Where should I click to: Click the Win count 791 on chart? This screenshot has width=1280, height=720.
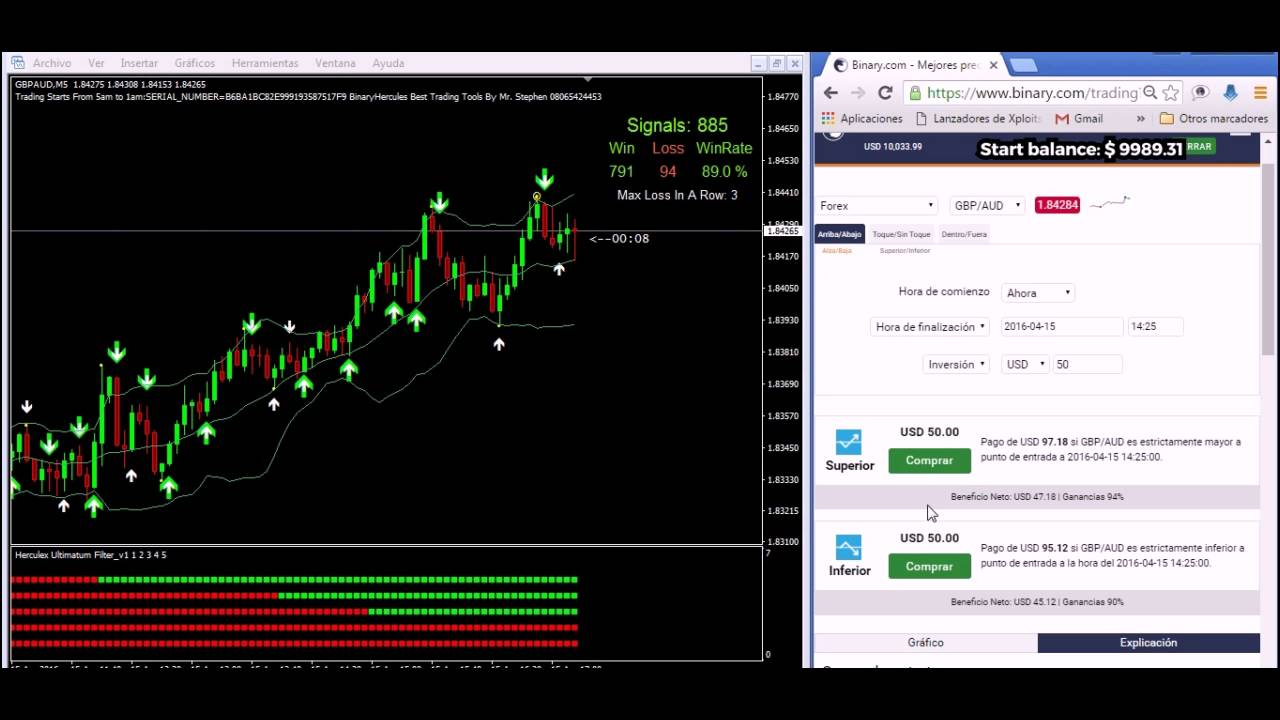[x=621, y=172]
